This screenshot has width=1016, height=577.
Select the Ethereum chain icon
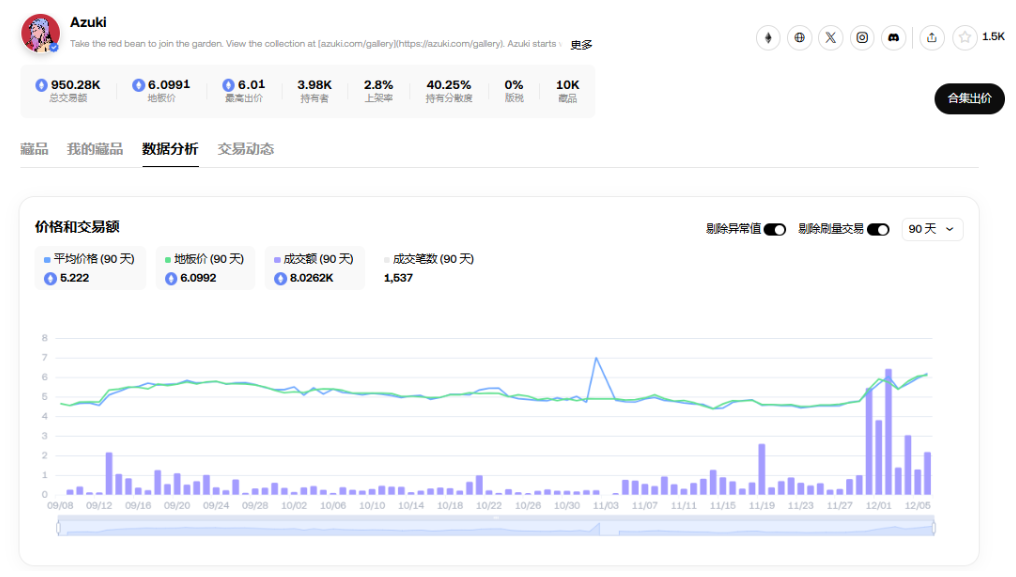pos(767,37)
